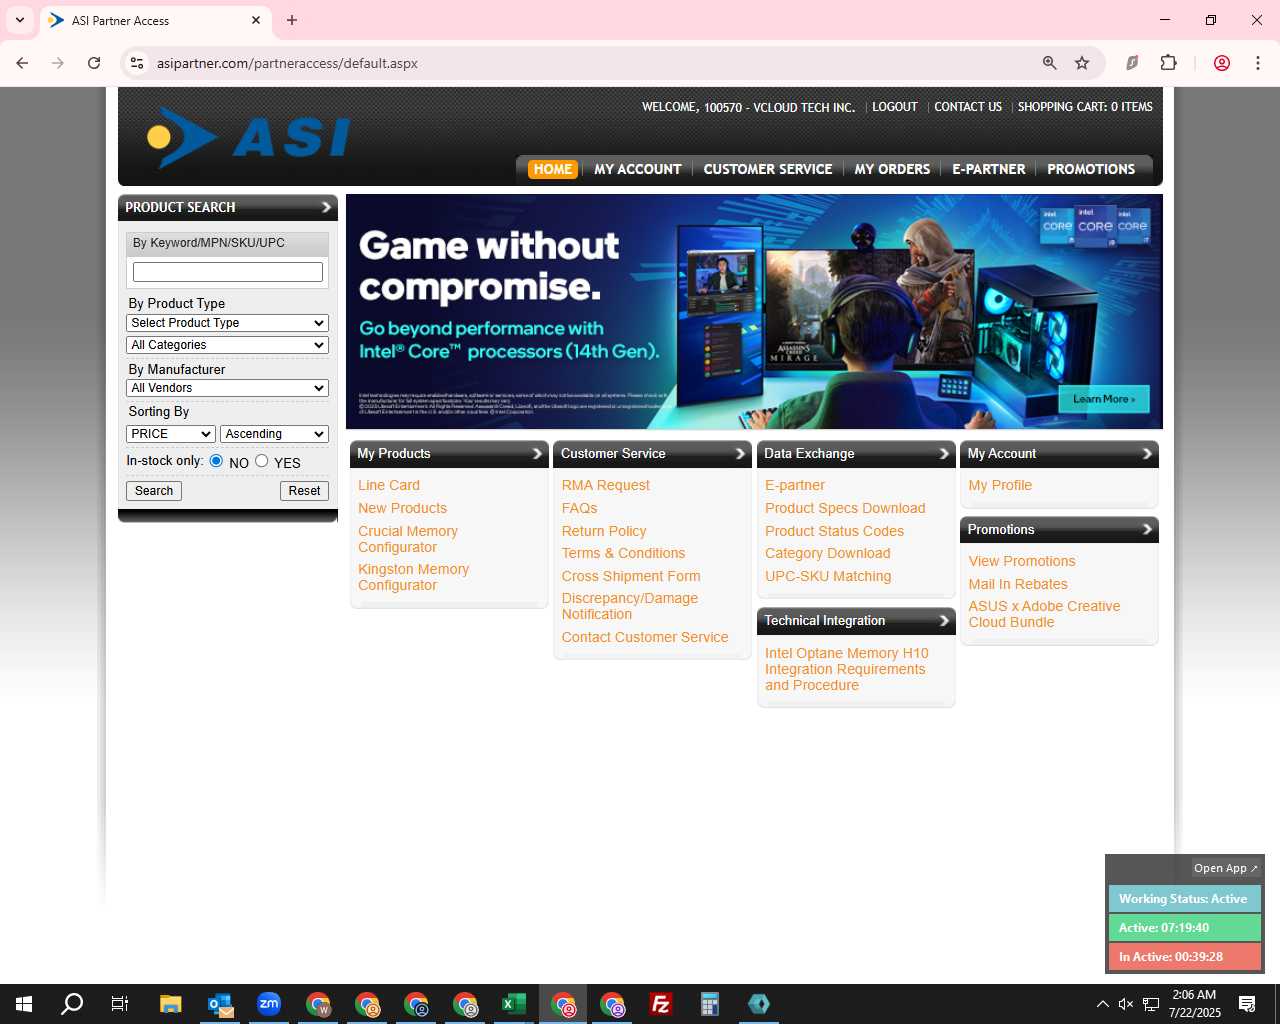The width and height of the screenshot is (1280, 1024).
Task: Bookmark this page with the star icon
Action: click(x=1082, y=63)
